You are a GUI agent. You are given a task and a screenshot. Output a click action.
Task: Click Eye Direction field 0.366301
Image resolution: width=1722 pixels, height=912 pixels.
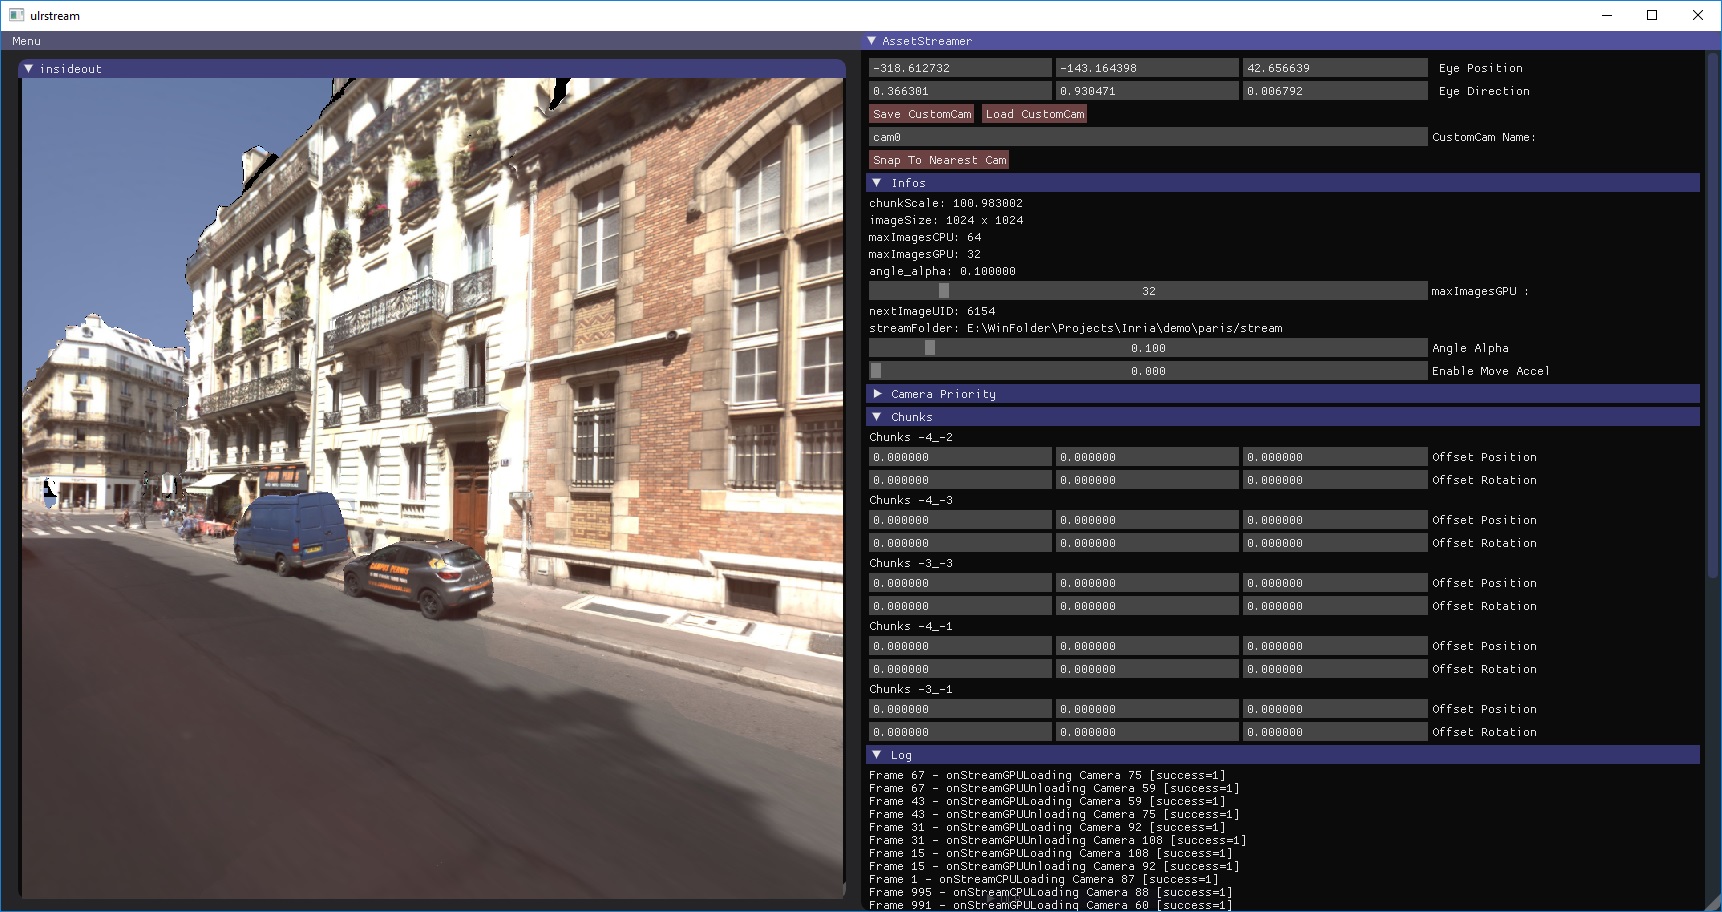(960, 91)
